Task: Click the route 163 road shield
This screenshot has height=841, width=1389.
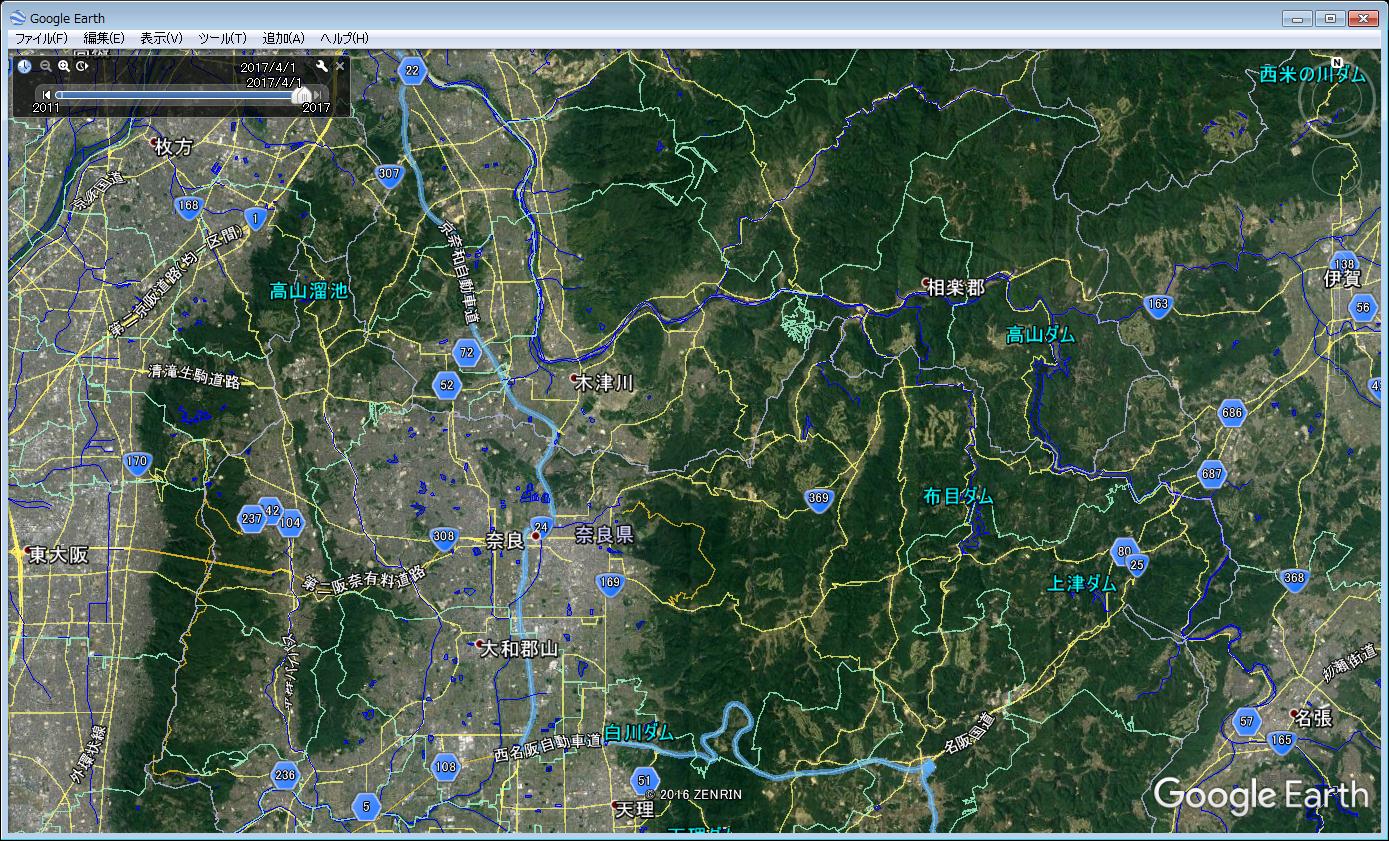Action: click(1158, 304)
